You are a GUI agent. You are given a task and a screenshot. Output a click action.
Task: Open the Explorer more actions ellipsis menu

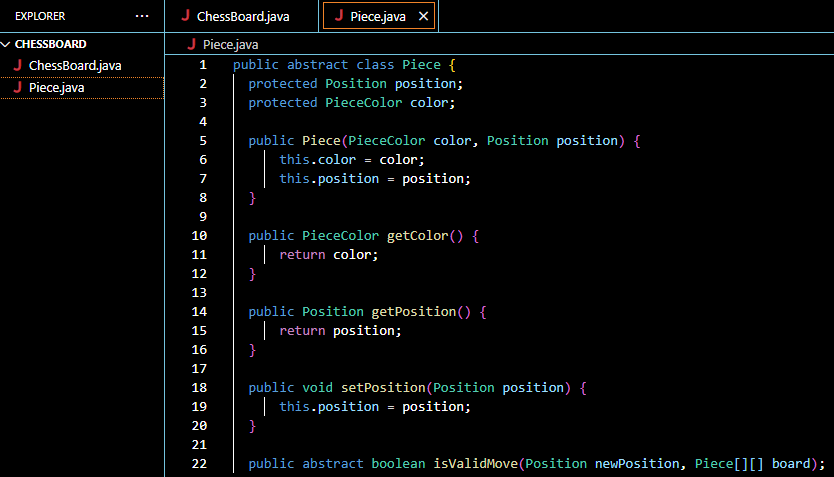pyautogui.click(x=142, y=16)
